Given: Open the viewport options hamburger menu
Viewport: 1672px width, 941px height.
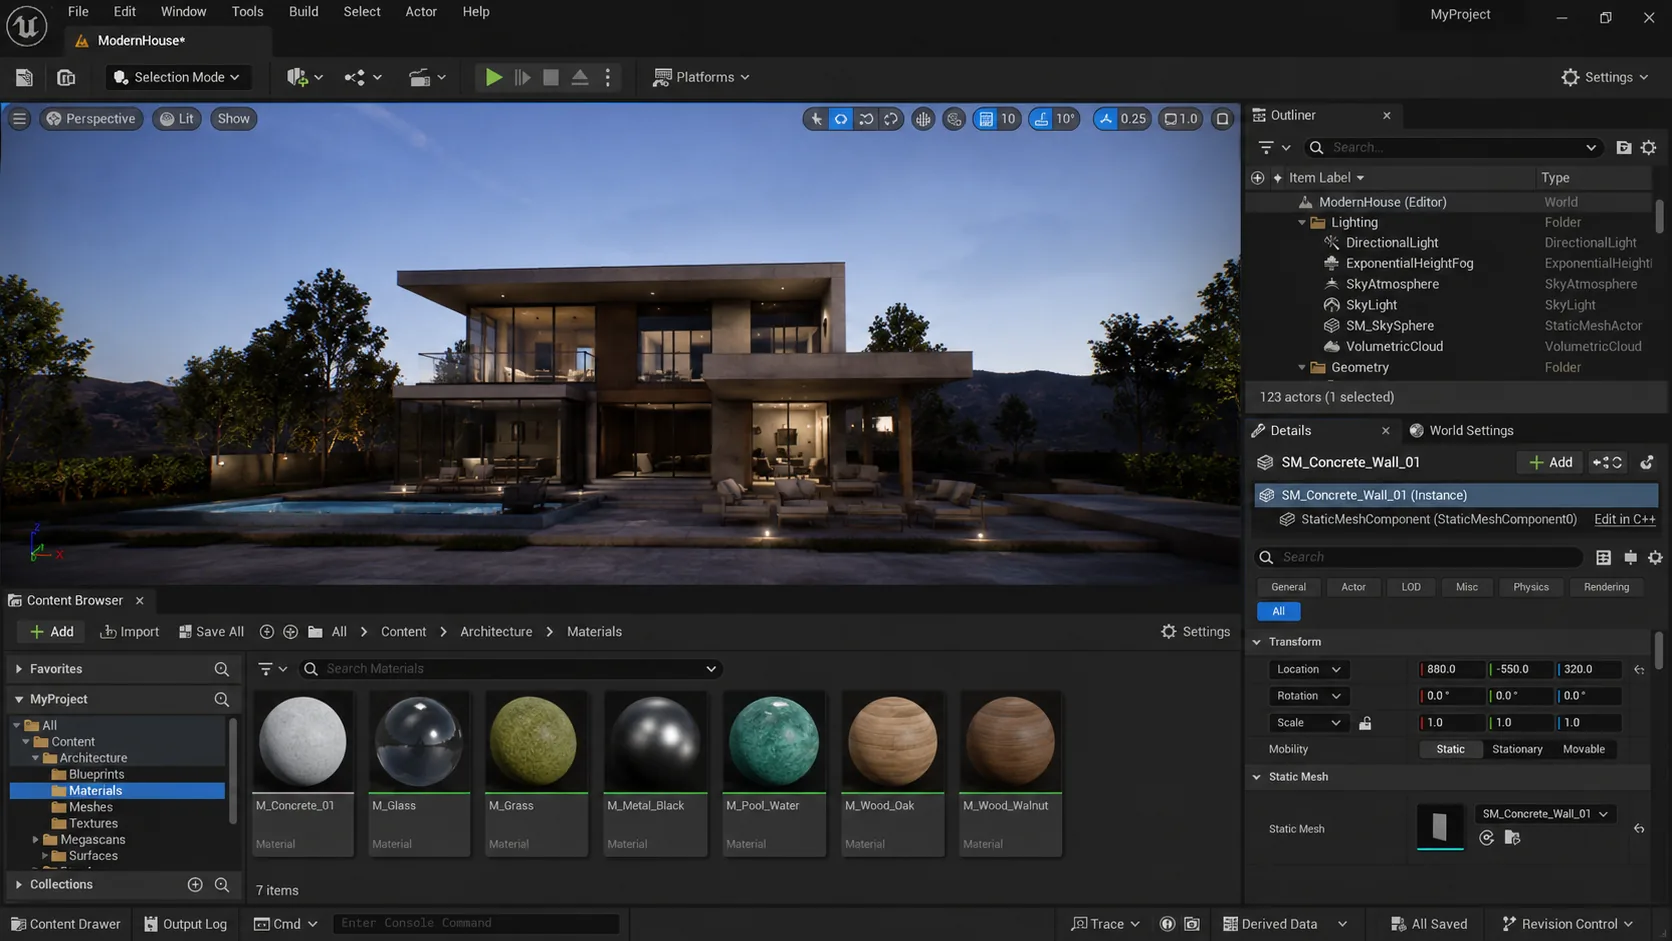Looking at the screenshot, I should point(19,119).
